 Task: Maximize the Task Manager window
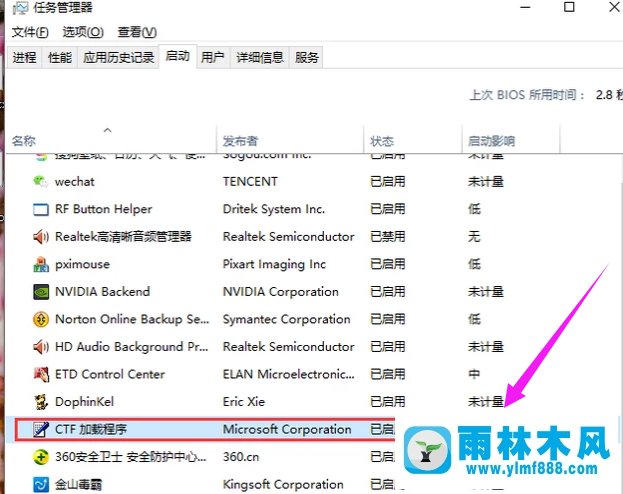[x=569, y=7]
